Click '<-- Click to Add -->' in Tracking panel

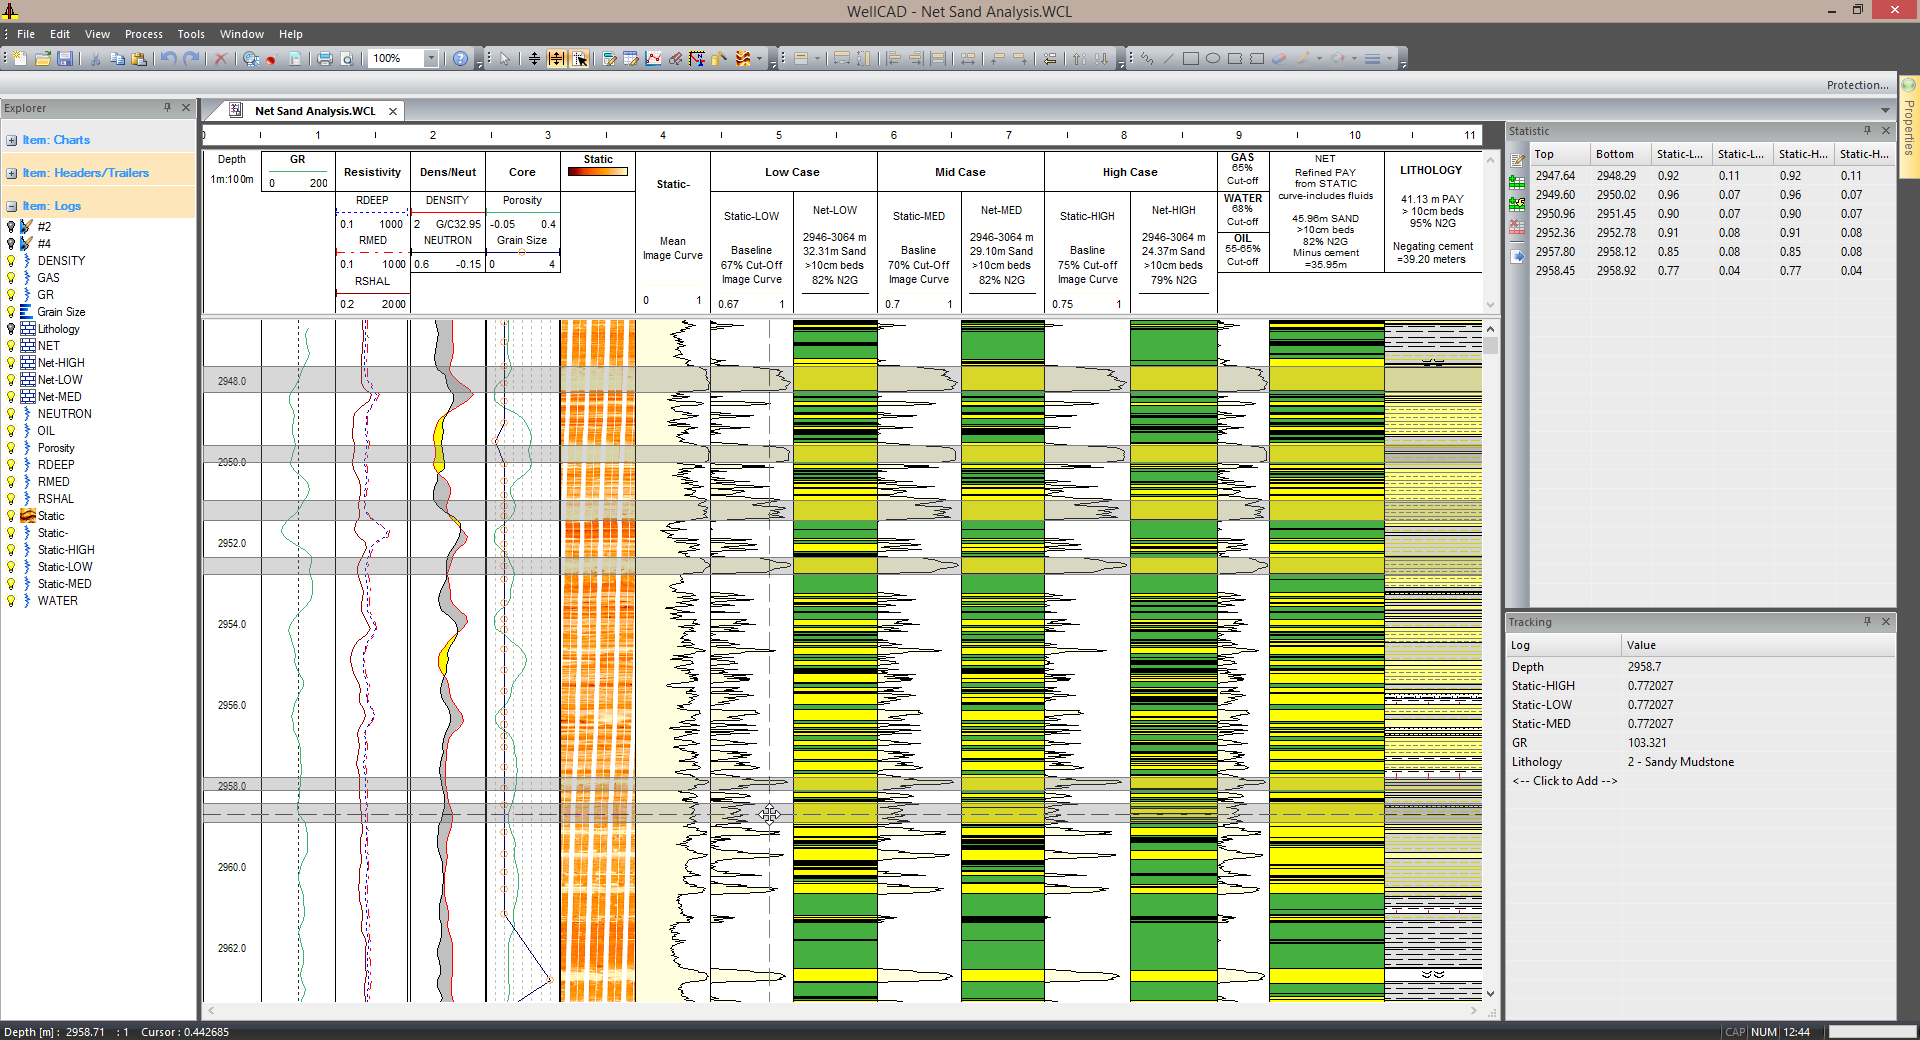tap(1564, 781)
